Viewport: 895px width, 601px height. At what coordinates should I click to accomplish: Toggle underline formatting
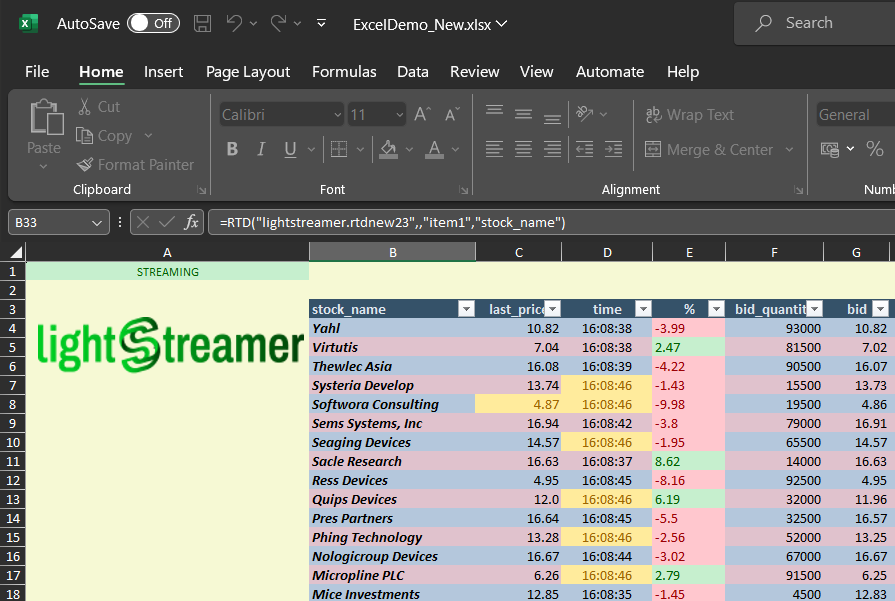tap(290, 149)
